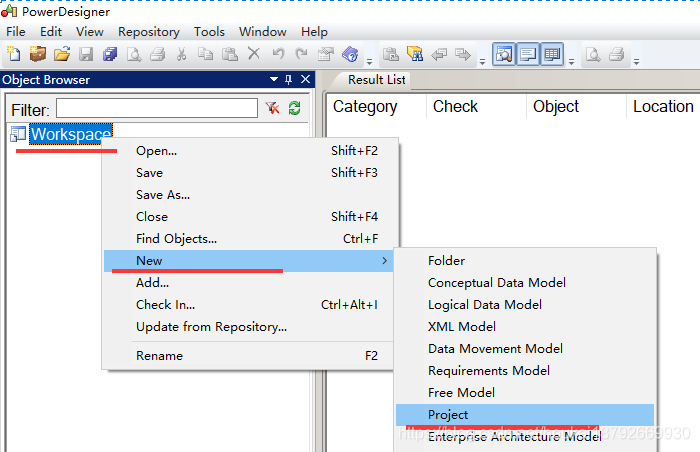The width and height of the screenshot is (700, 452).
Task: Click the Paste as Shortcut icon
Action: [x=391, y=54]
